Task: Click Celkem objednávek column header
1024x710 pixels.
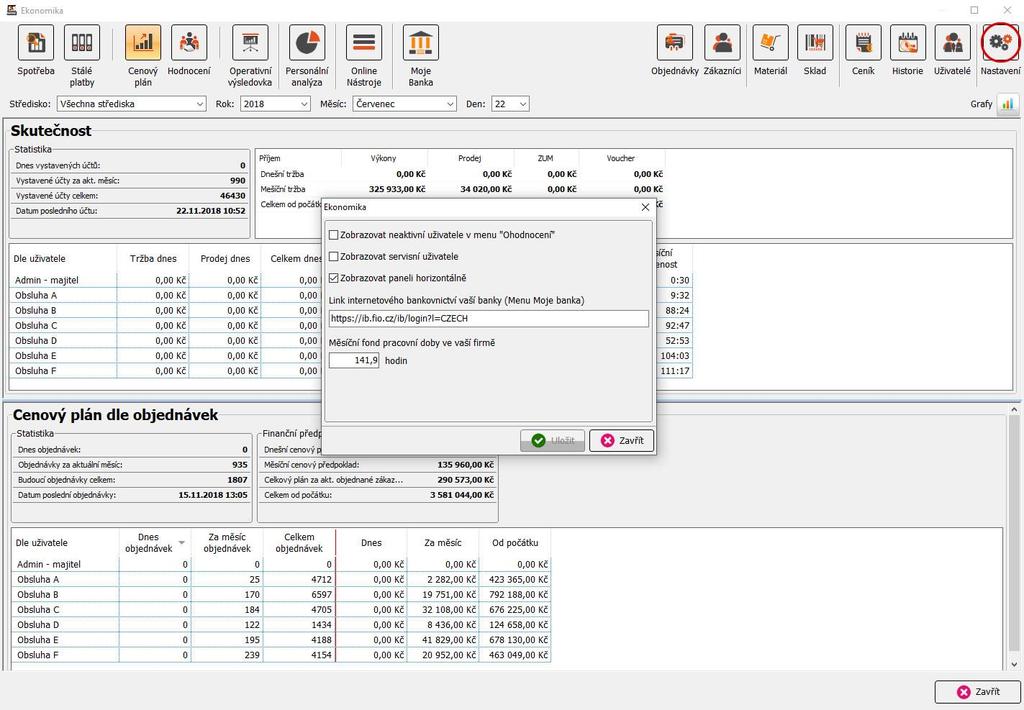Action: 299,543
